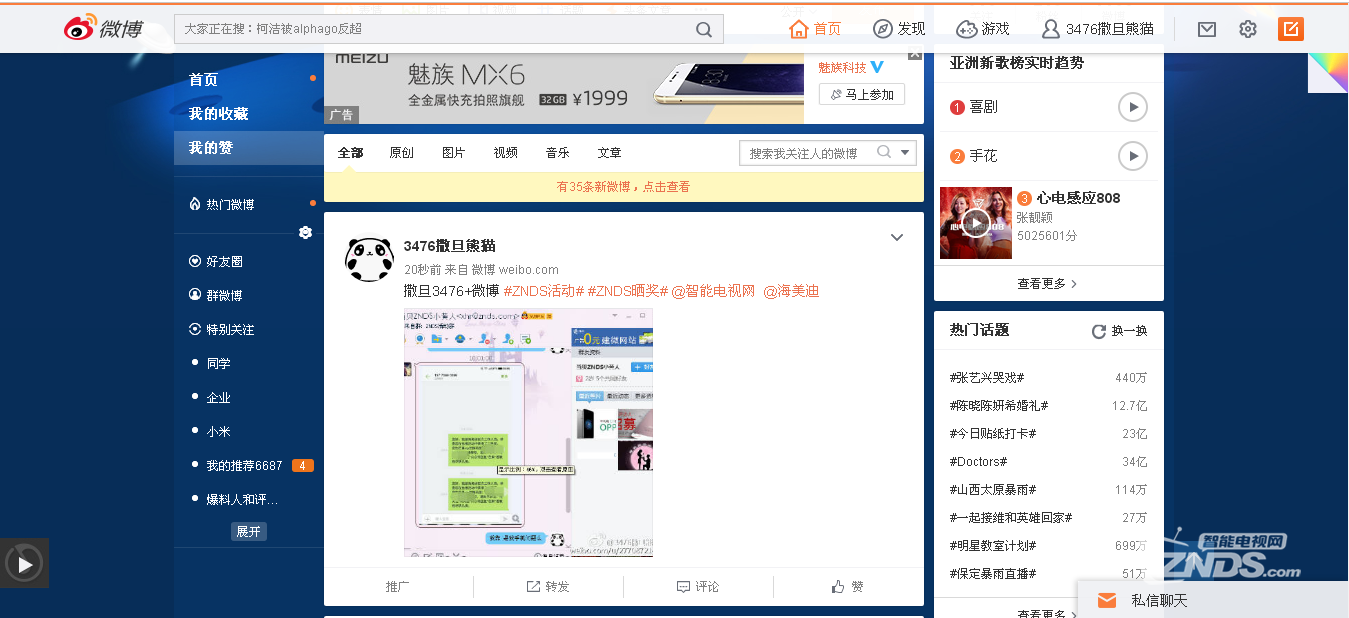Click the 马上参加 button in the ad
This screenshot has width=1349, height=618.
pos(862,95)
